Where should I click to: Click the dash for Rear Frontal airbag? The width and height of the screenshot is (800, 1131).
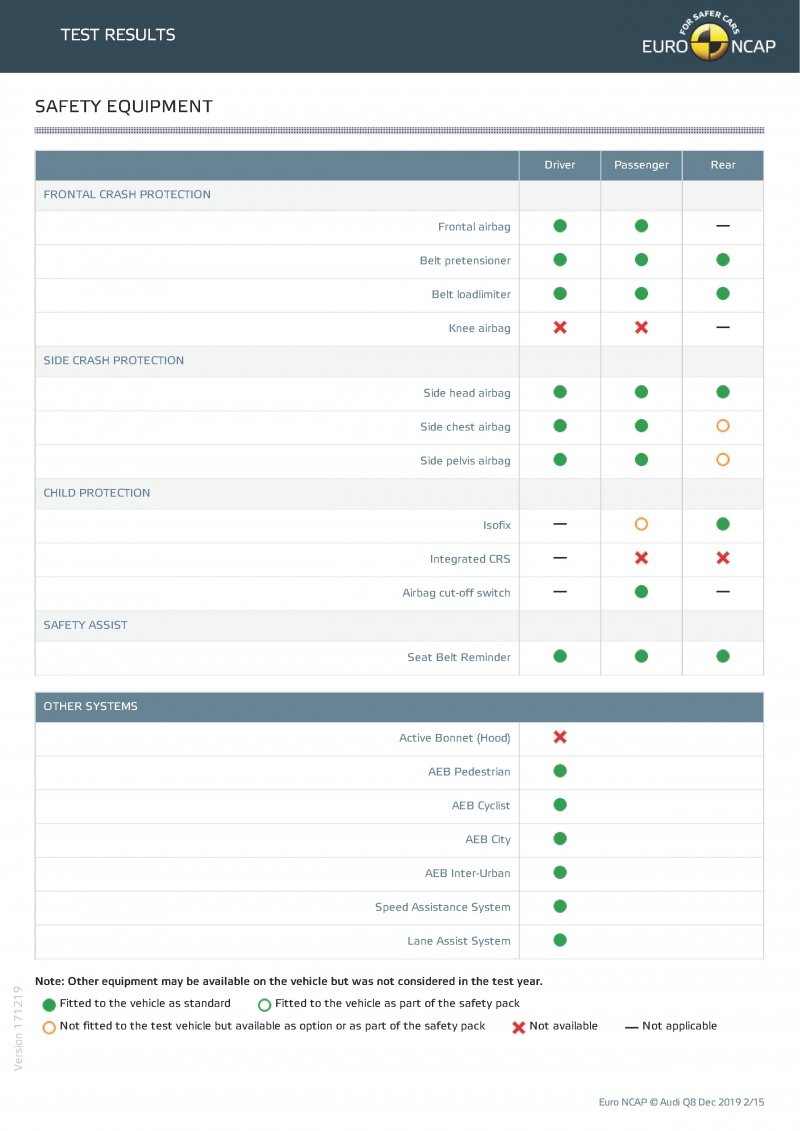click(x=723, y=226)
